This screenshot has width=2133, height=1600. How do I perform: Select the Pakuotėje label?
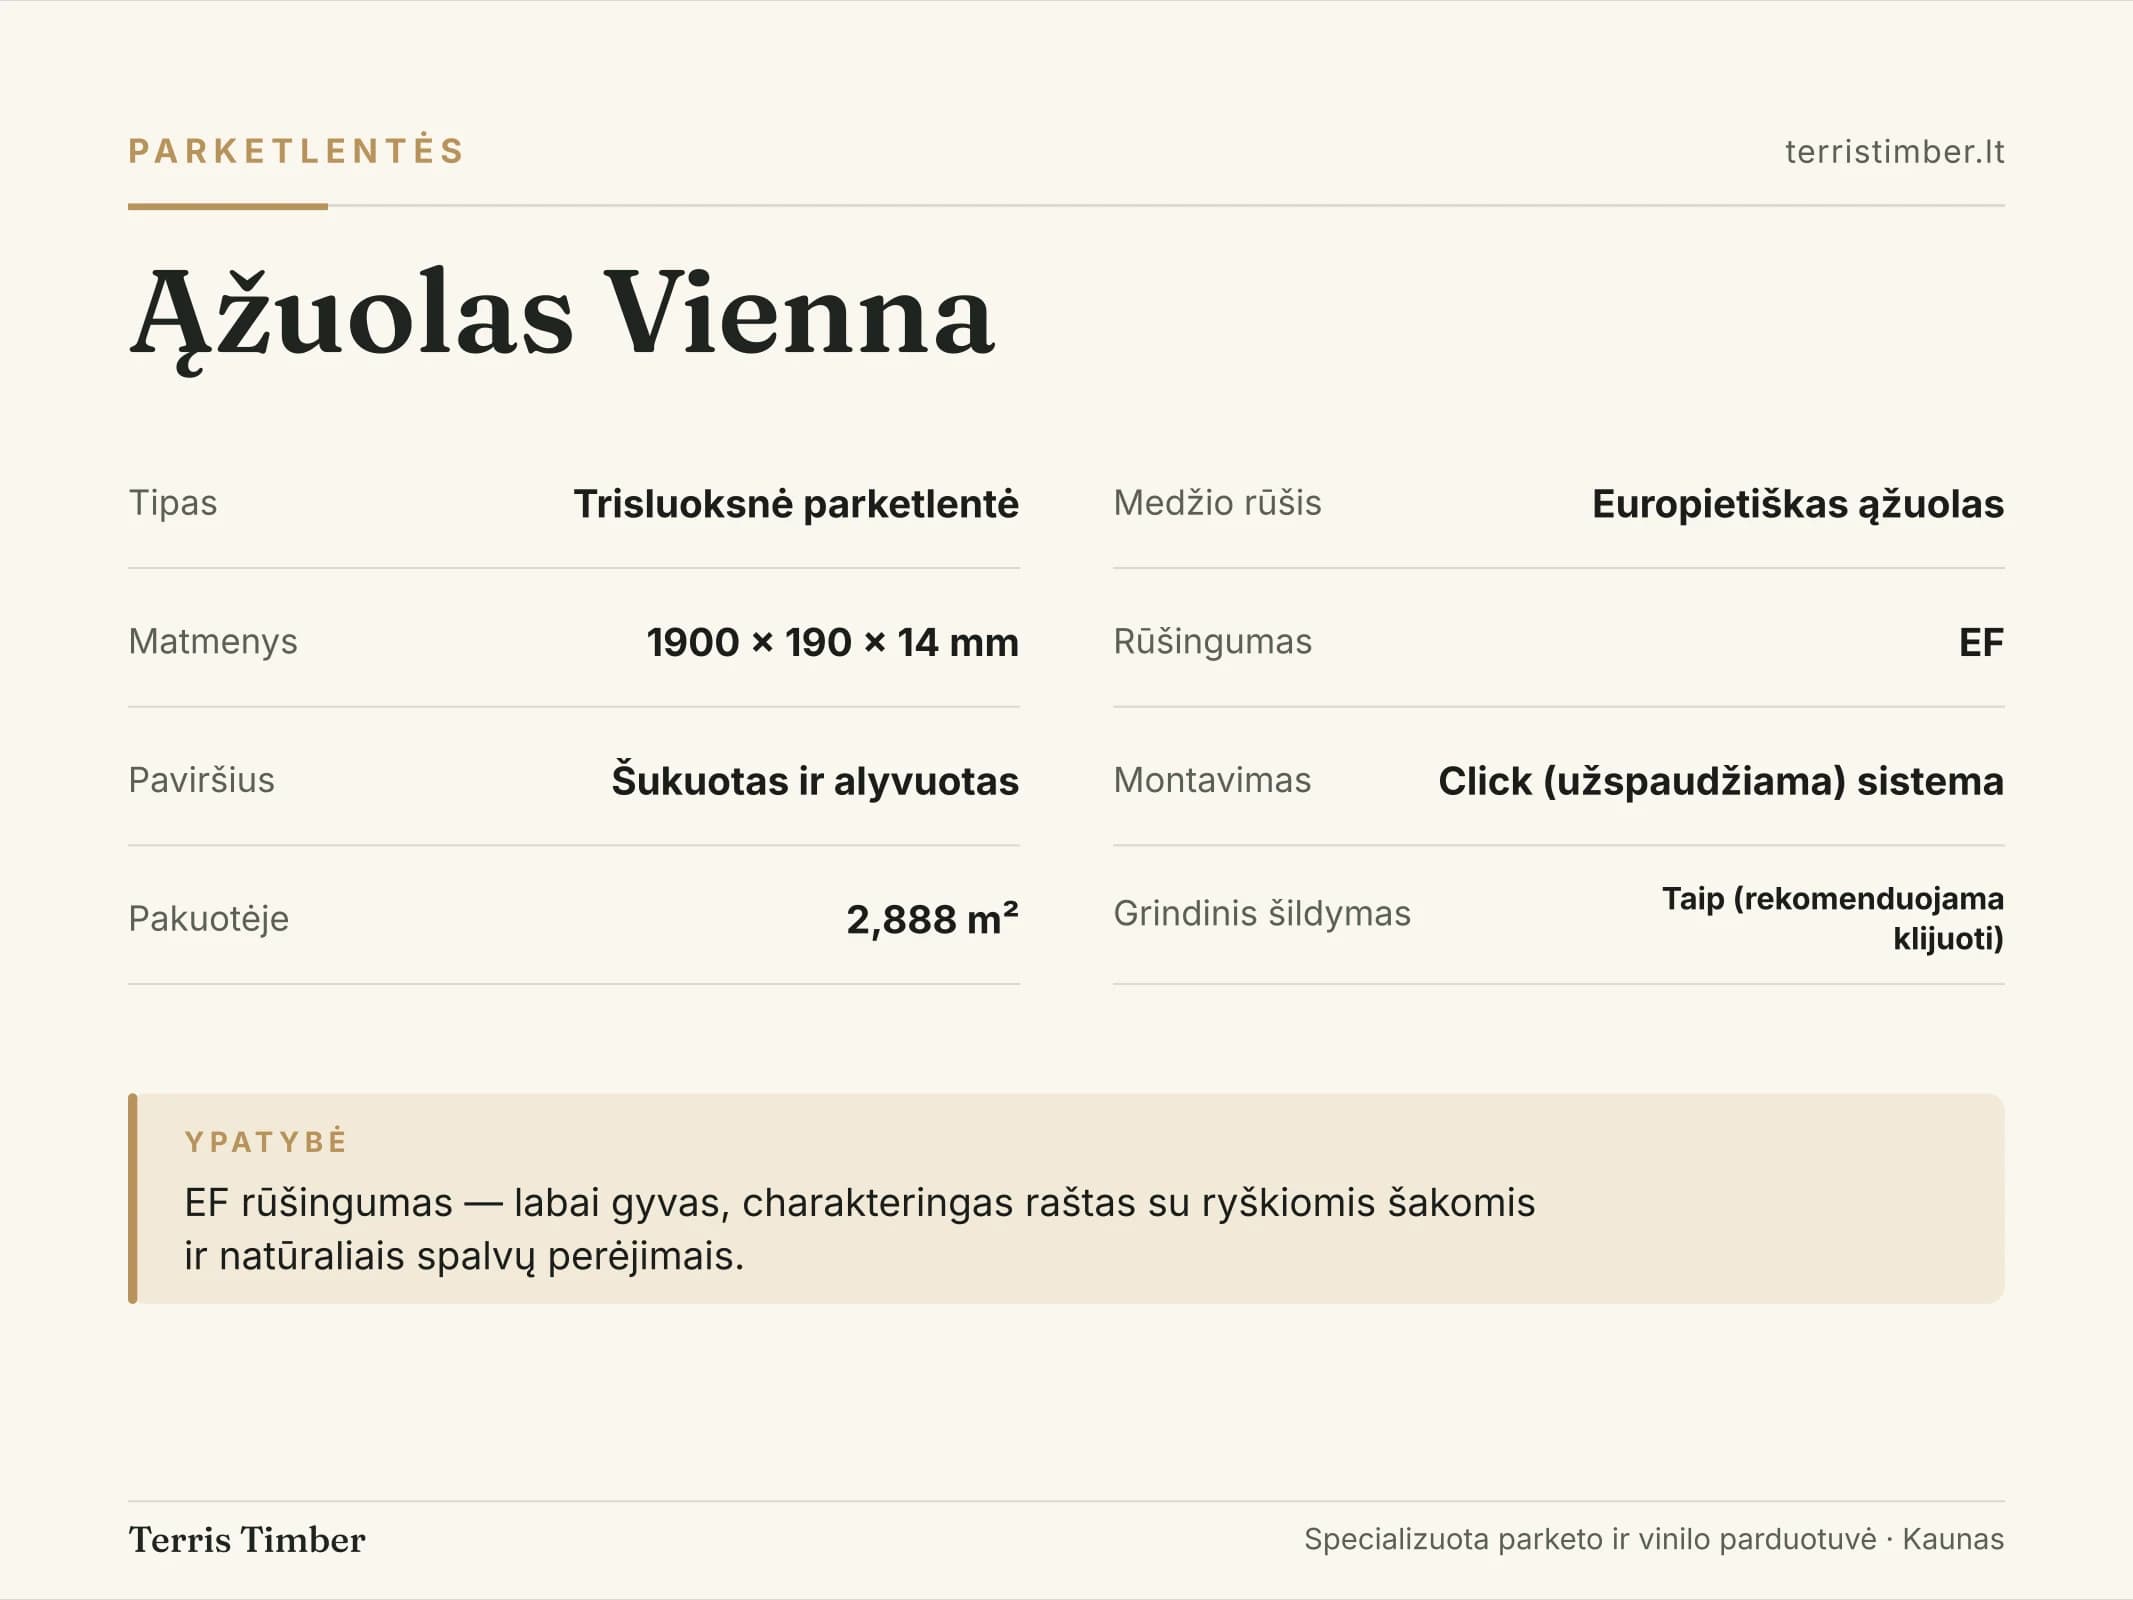click(208, 918)
